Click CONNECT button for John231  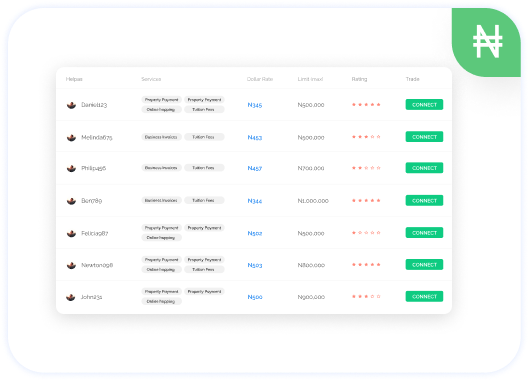pos(424,296)
